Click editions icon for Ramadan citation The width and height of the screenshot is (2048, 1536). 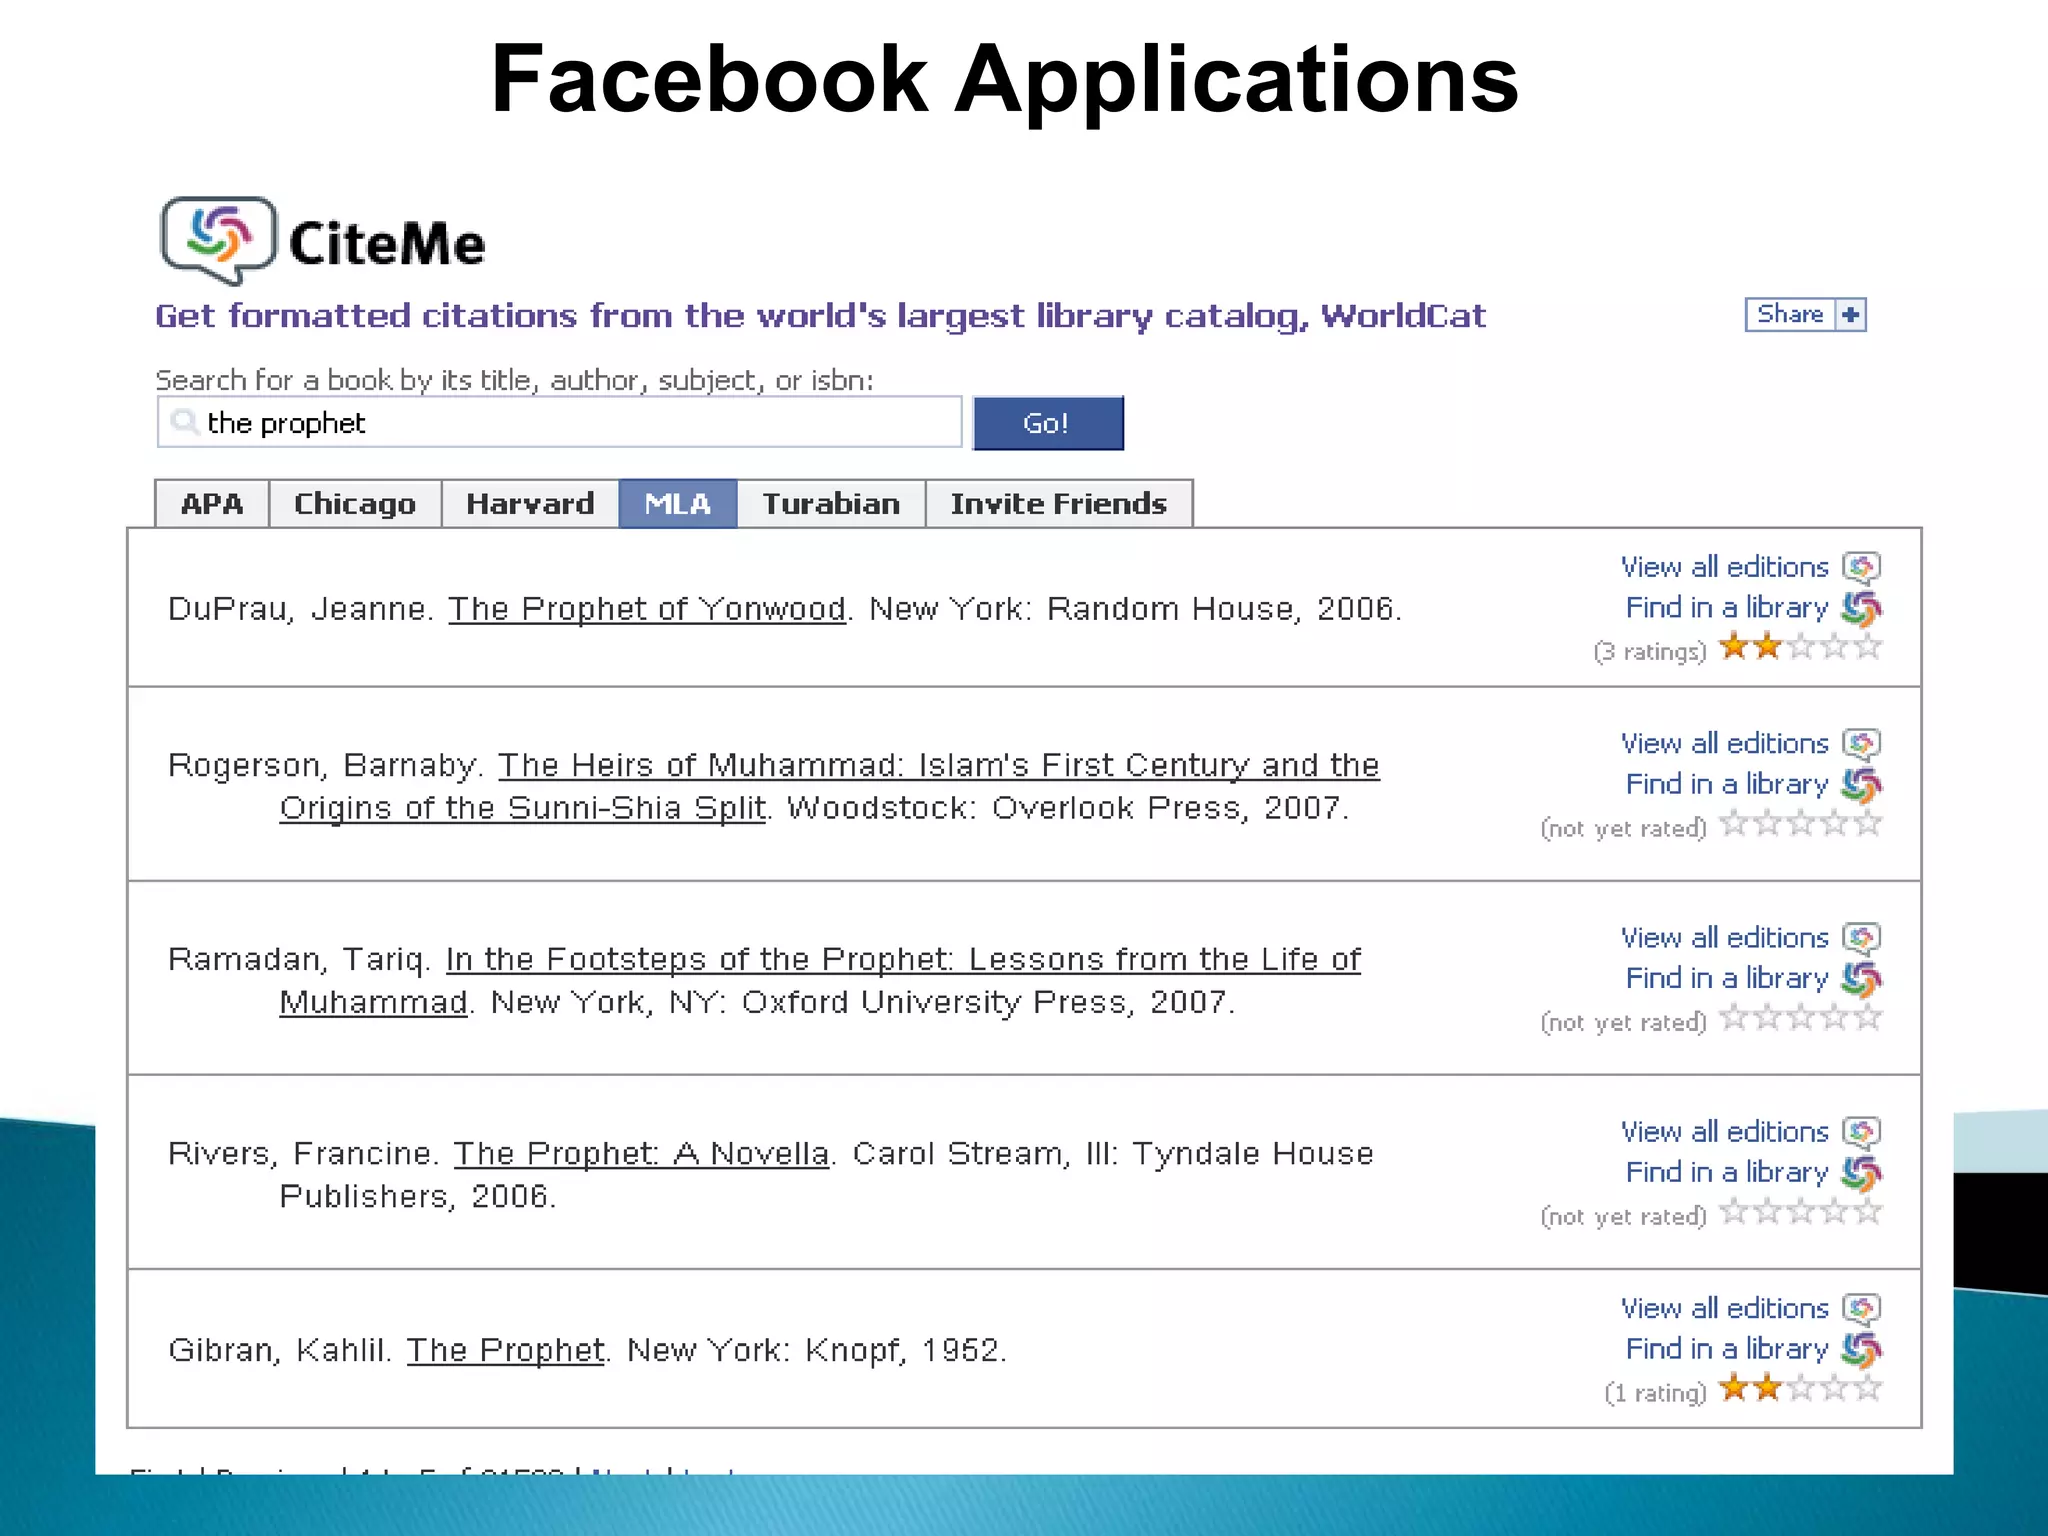coord(1861,939)
